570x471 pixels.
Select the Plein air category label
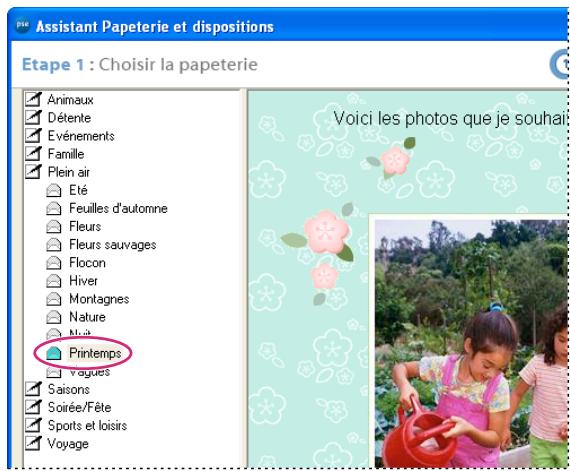(x=69, y=172)
